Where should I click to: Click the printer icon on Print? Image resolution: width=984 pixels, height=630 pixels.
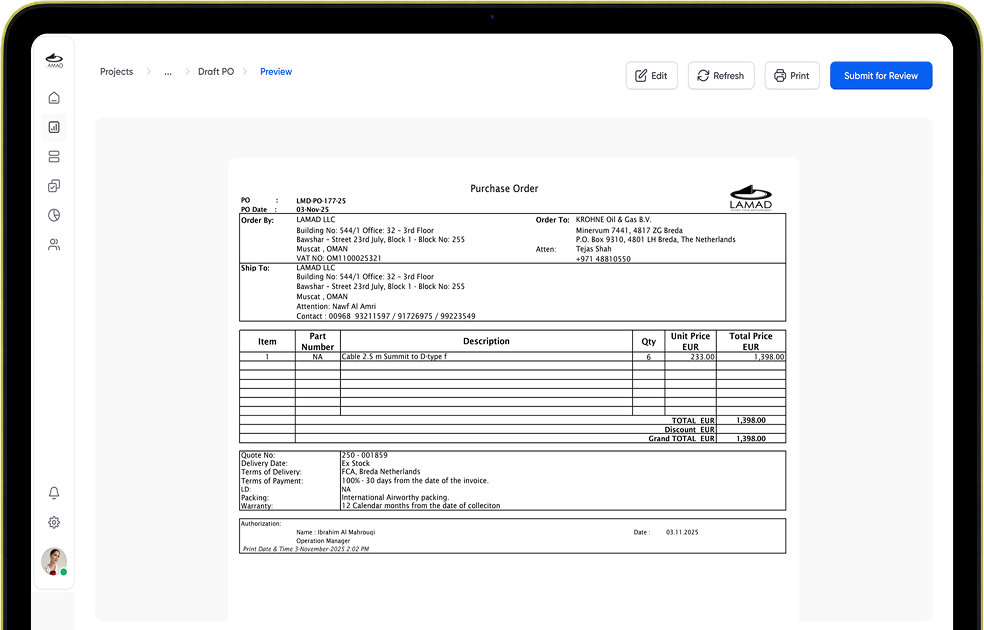[x=779, y=75]
